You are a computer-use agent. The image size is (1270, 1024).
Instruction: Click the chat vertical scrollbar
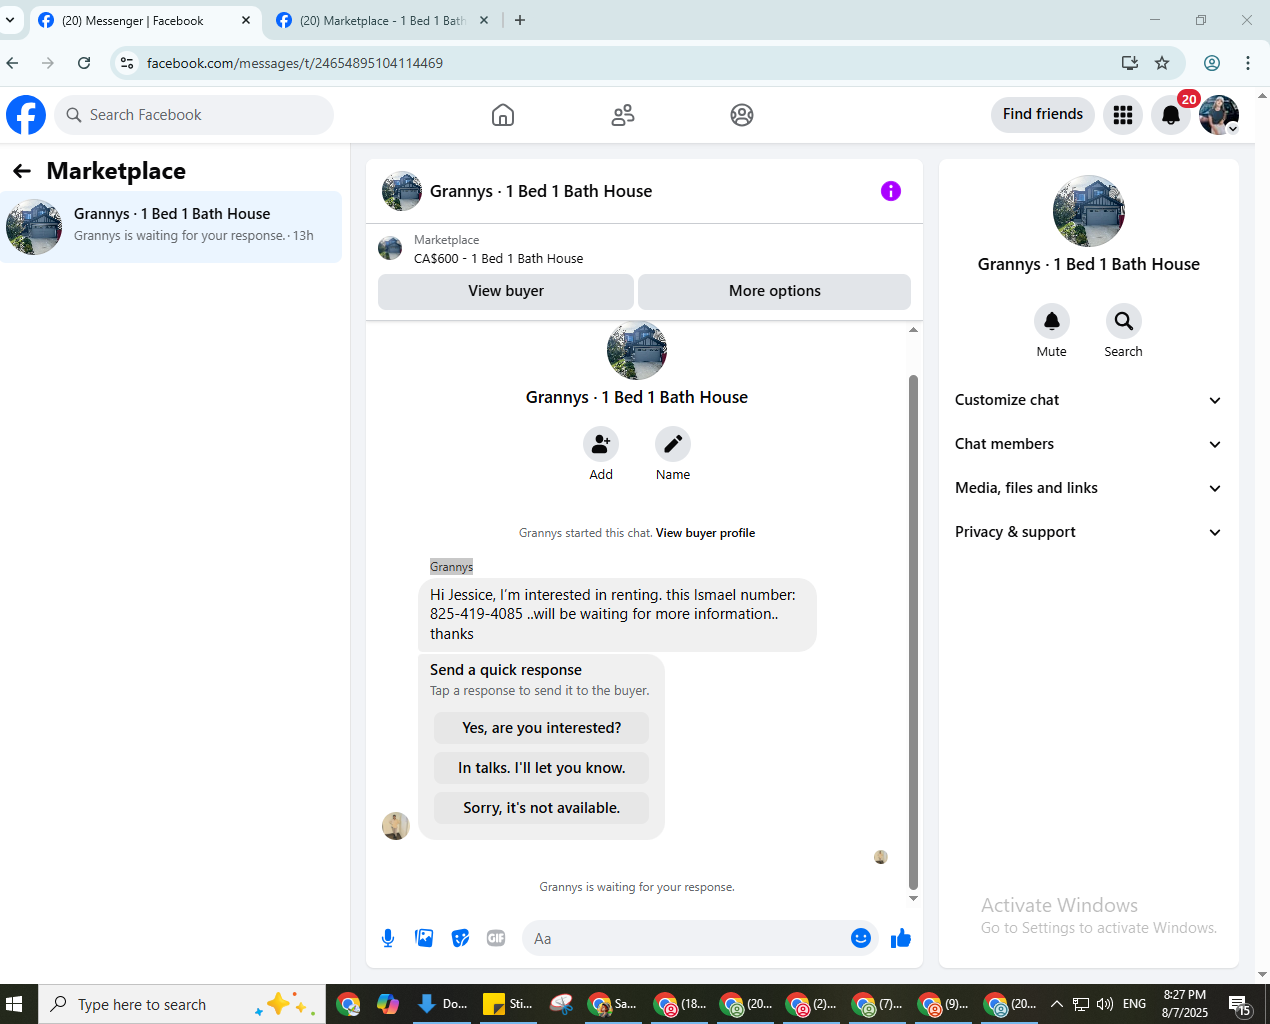coord(913,632)
